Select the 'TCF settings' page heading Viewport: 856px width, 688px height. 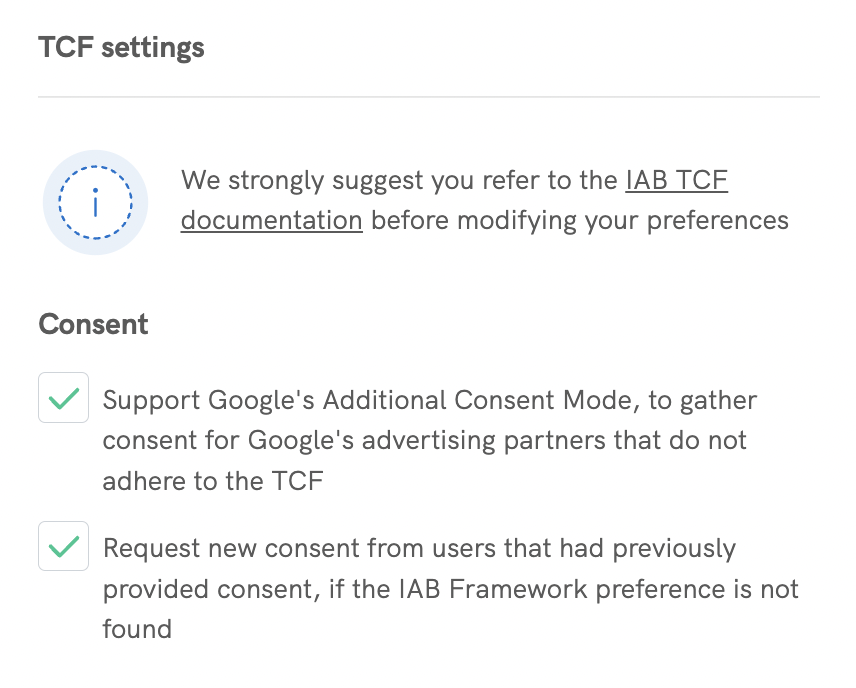tap(120, 46)
